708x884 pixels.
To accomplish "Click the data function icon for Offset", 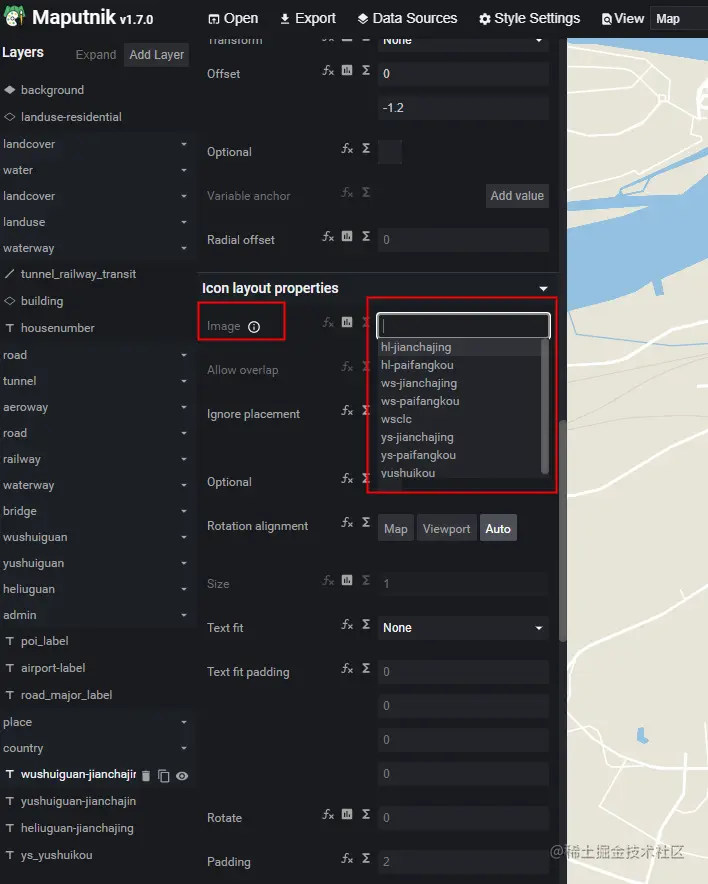I will (347, 70).
